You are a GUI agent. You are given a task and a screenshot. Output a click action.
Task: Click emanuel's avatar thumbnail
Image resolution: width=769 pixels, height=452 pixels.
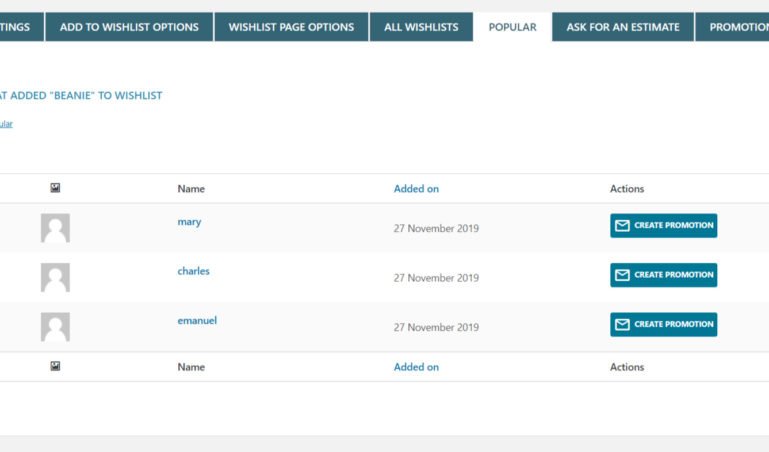[x=55, y=327]
